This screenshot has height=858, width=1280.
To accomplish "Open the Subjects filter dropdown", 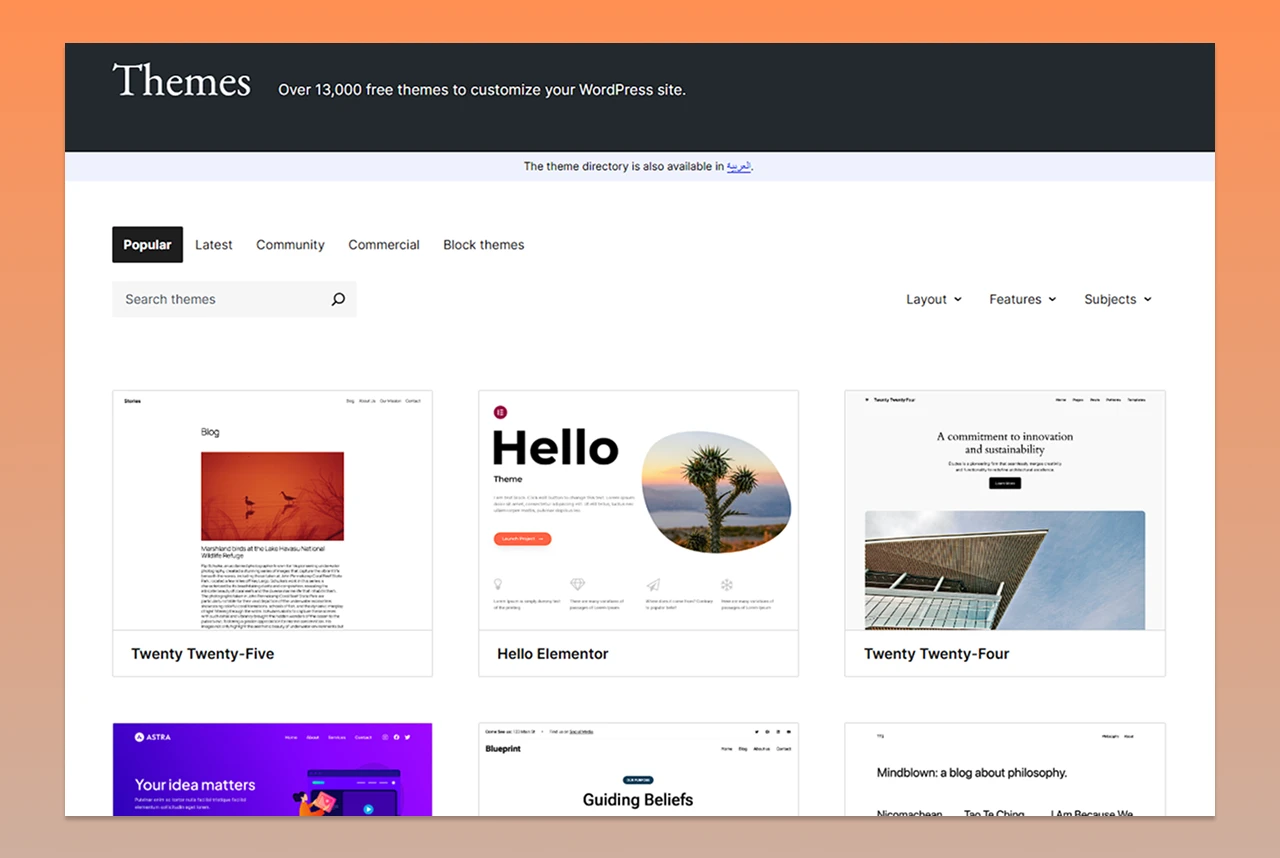I will (1118, 299).
